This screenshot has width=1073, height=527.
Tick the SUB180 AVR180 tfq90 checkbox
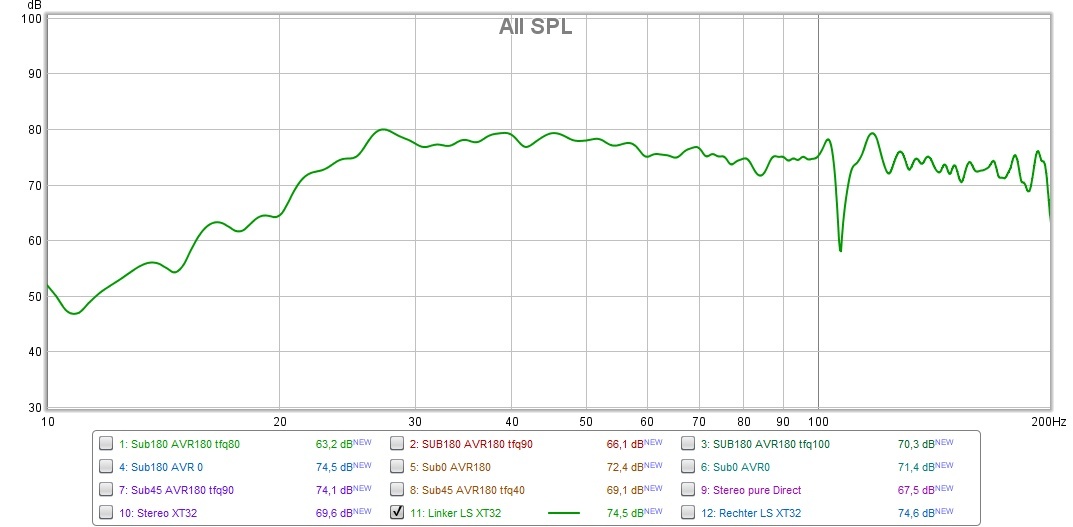[397, 444]
